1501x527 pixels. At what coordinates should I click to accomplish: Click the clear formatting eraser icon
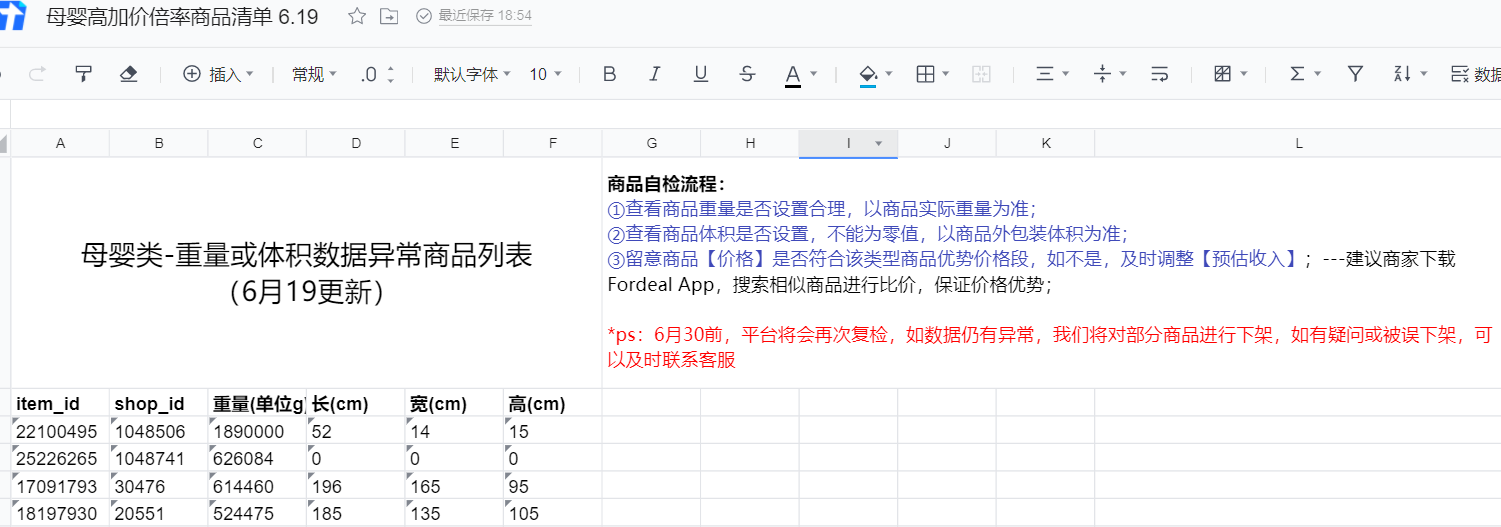(128, 74)
